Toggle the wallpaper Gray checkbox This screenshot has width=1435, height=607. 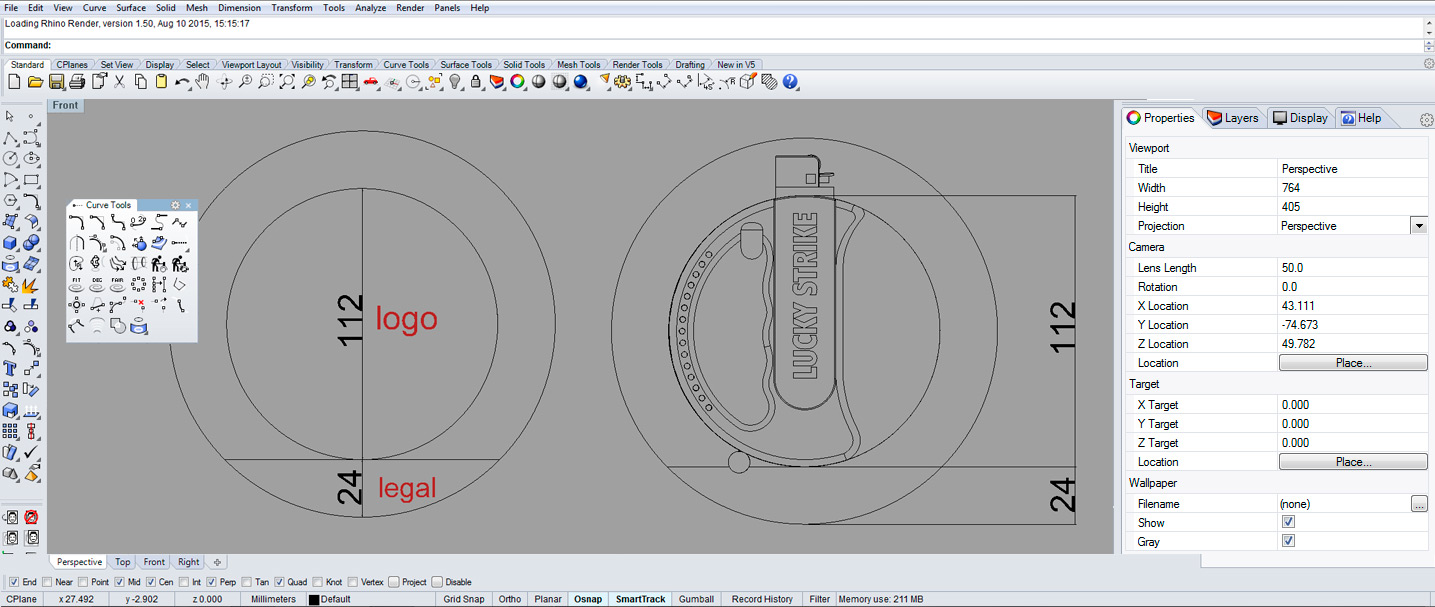coord(1288,541)
